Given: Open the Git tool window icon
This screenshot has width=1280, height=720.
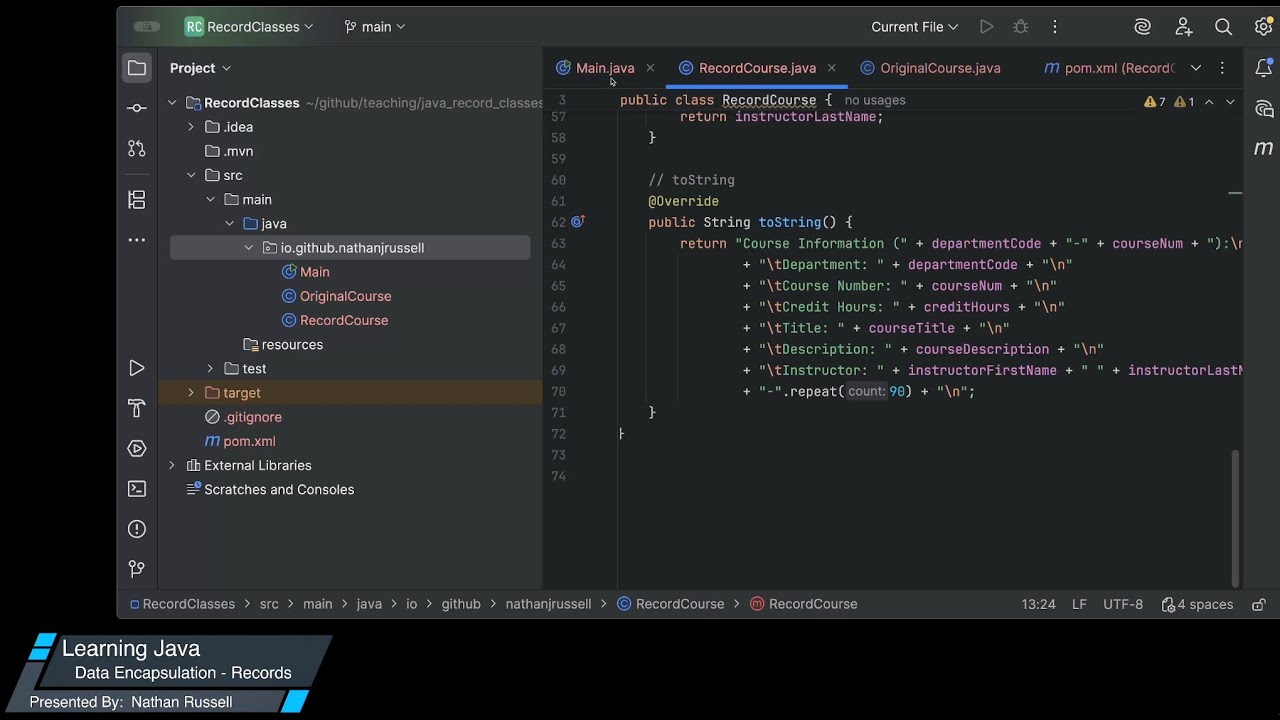Looking at the screenshot, I should tap(137, 569).
